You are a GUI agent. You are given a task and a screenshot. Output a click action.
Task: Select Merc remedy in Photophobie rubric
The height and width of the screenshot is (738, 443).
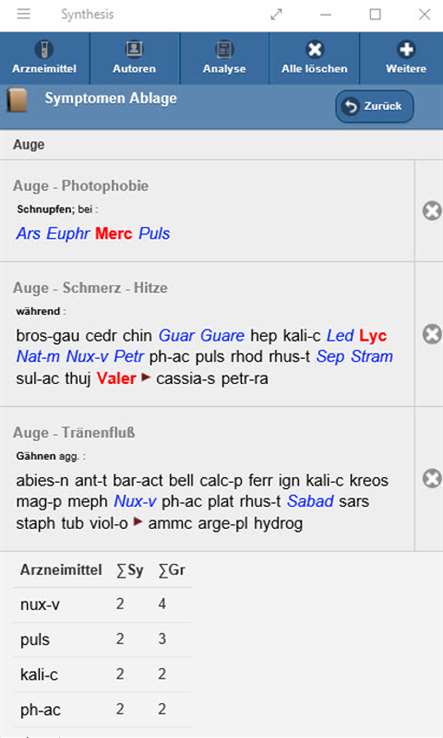(x=113, y=233)
